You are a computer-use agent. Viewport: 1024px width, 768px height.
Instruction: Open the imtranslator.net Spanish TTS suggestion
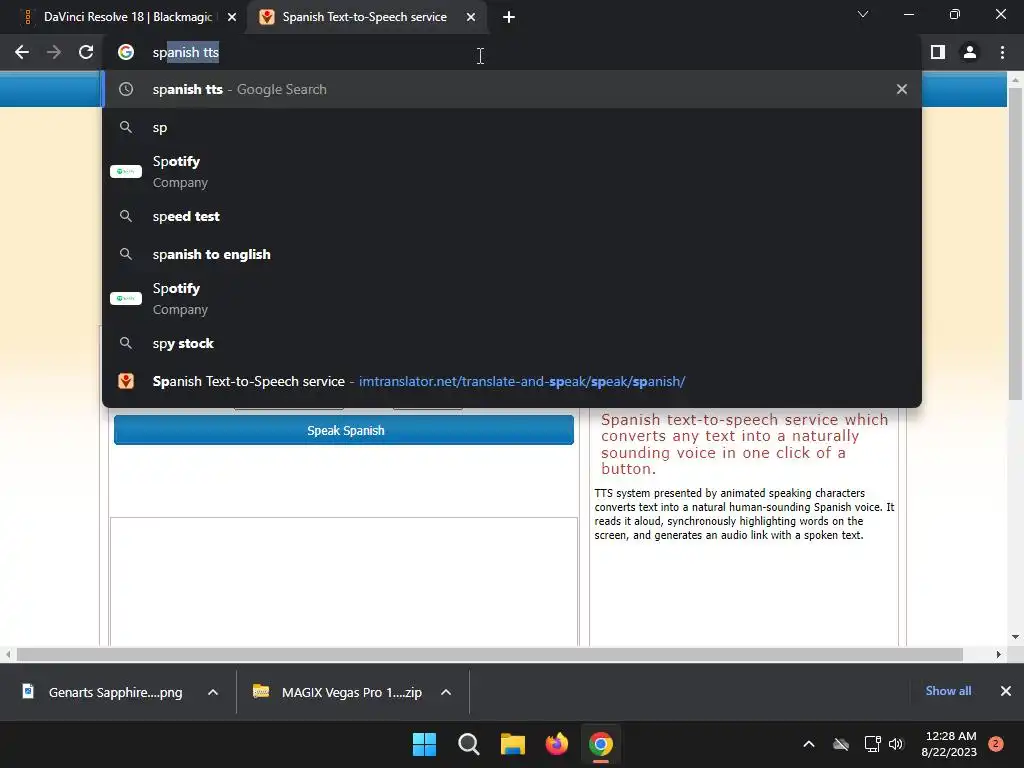[512, 381]
